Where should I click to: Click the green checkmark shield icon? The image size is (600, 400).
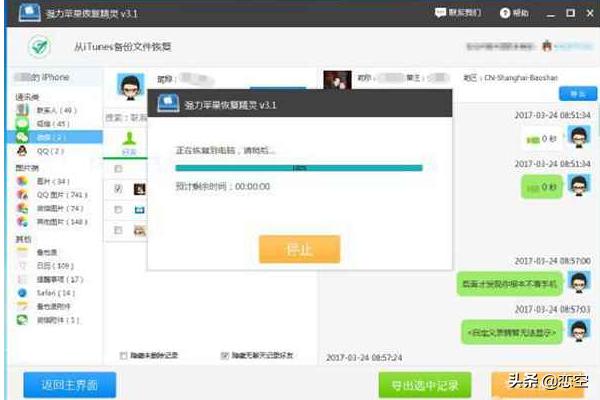tap(39, 47)
